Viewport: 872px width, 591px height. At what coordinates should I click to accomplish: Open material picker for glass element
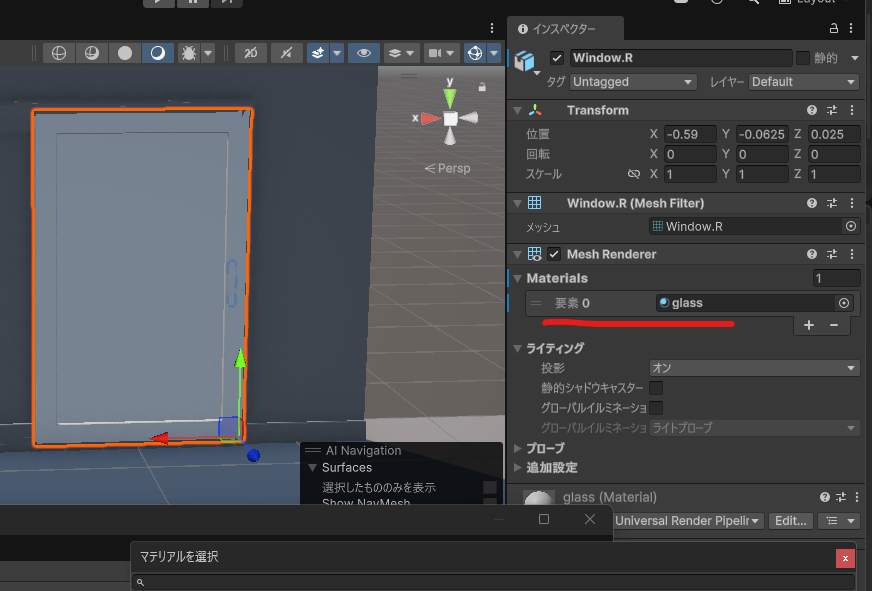[x=844, y=303]
